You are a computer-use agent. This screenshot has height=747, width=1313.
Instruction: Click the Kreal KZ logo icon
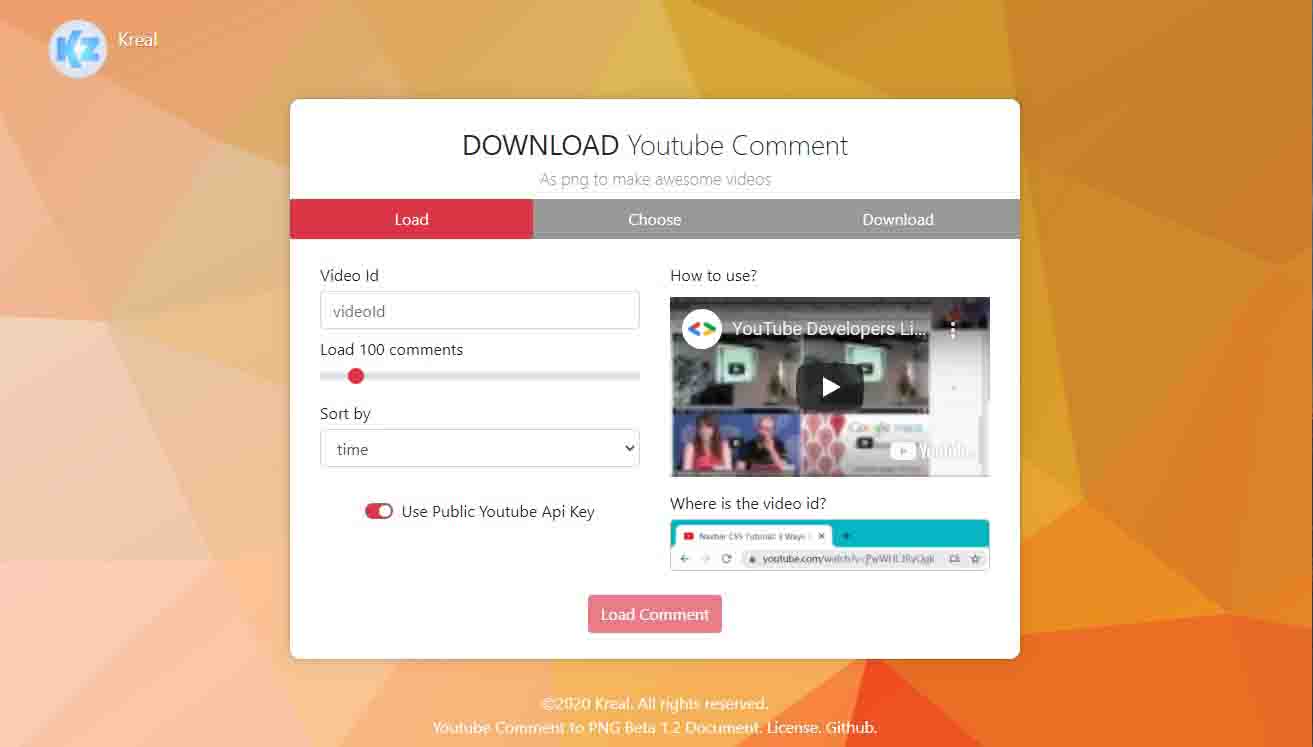coord(78,49)
